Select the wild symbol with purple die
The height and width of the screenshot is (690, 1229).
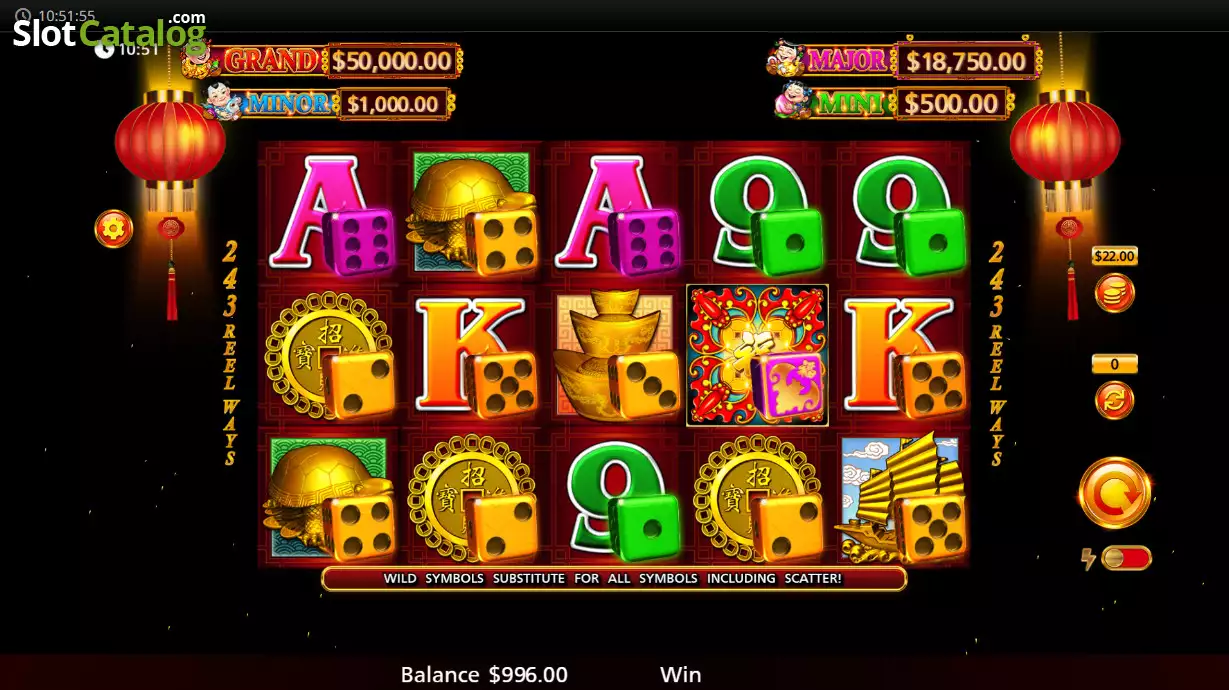click(757, 355)
